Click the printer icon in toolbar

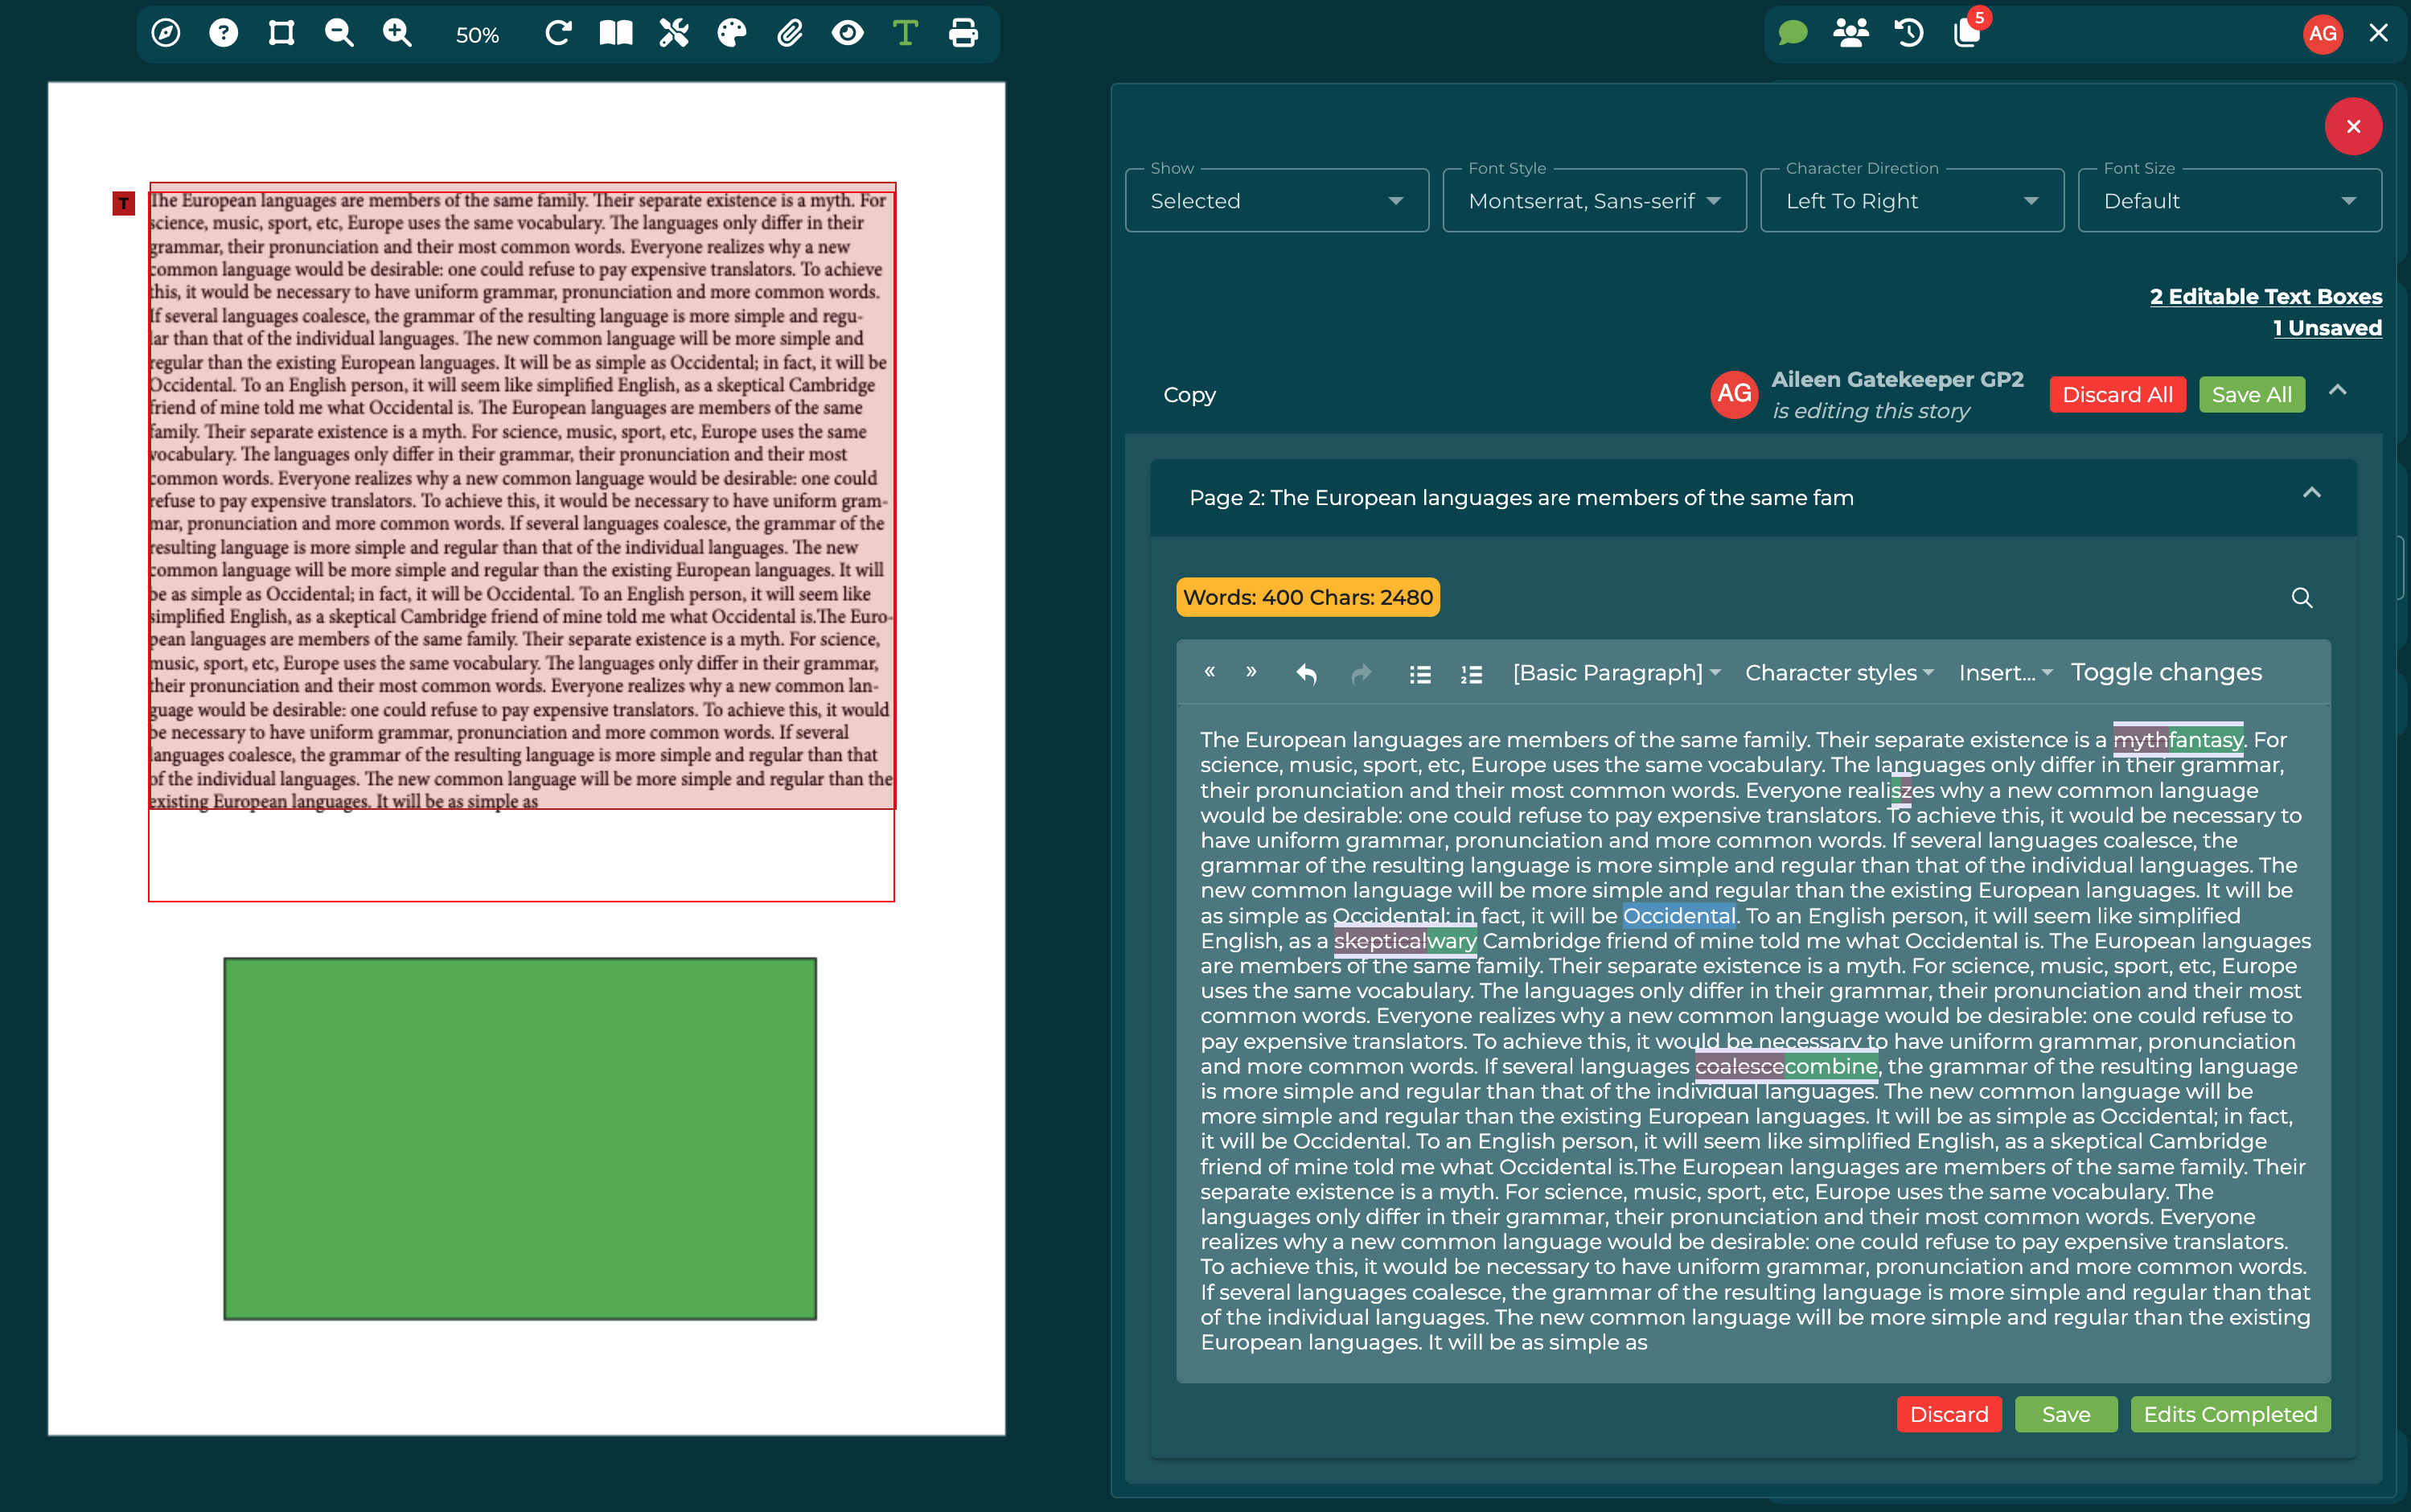963,34
